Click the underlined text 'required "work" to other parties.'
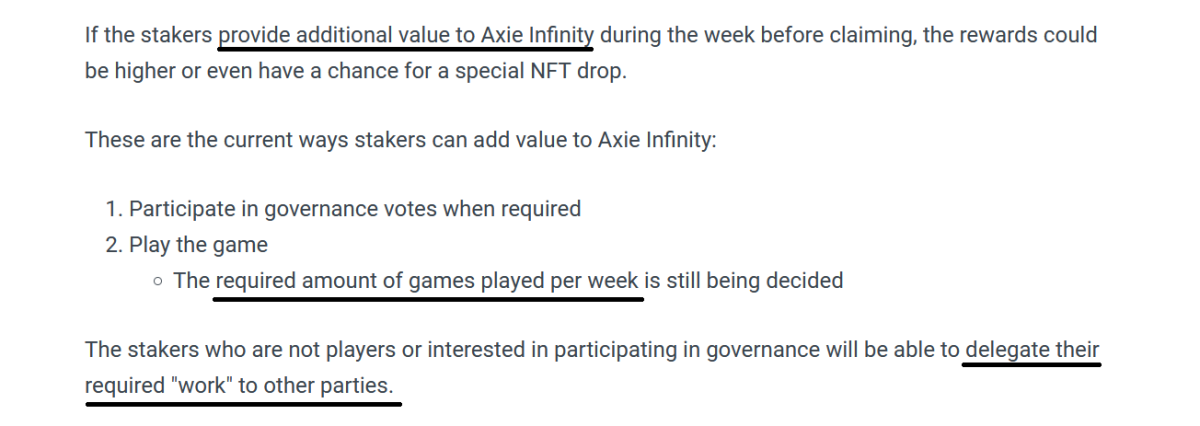This screenshot has width=1200, height=426. click(x=240, y=386)
